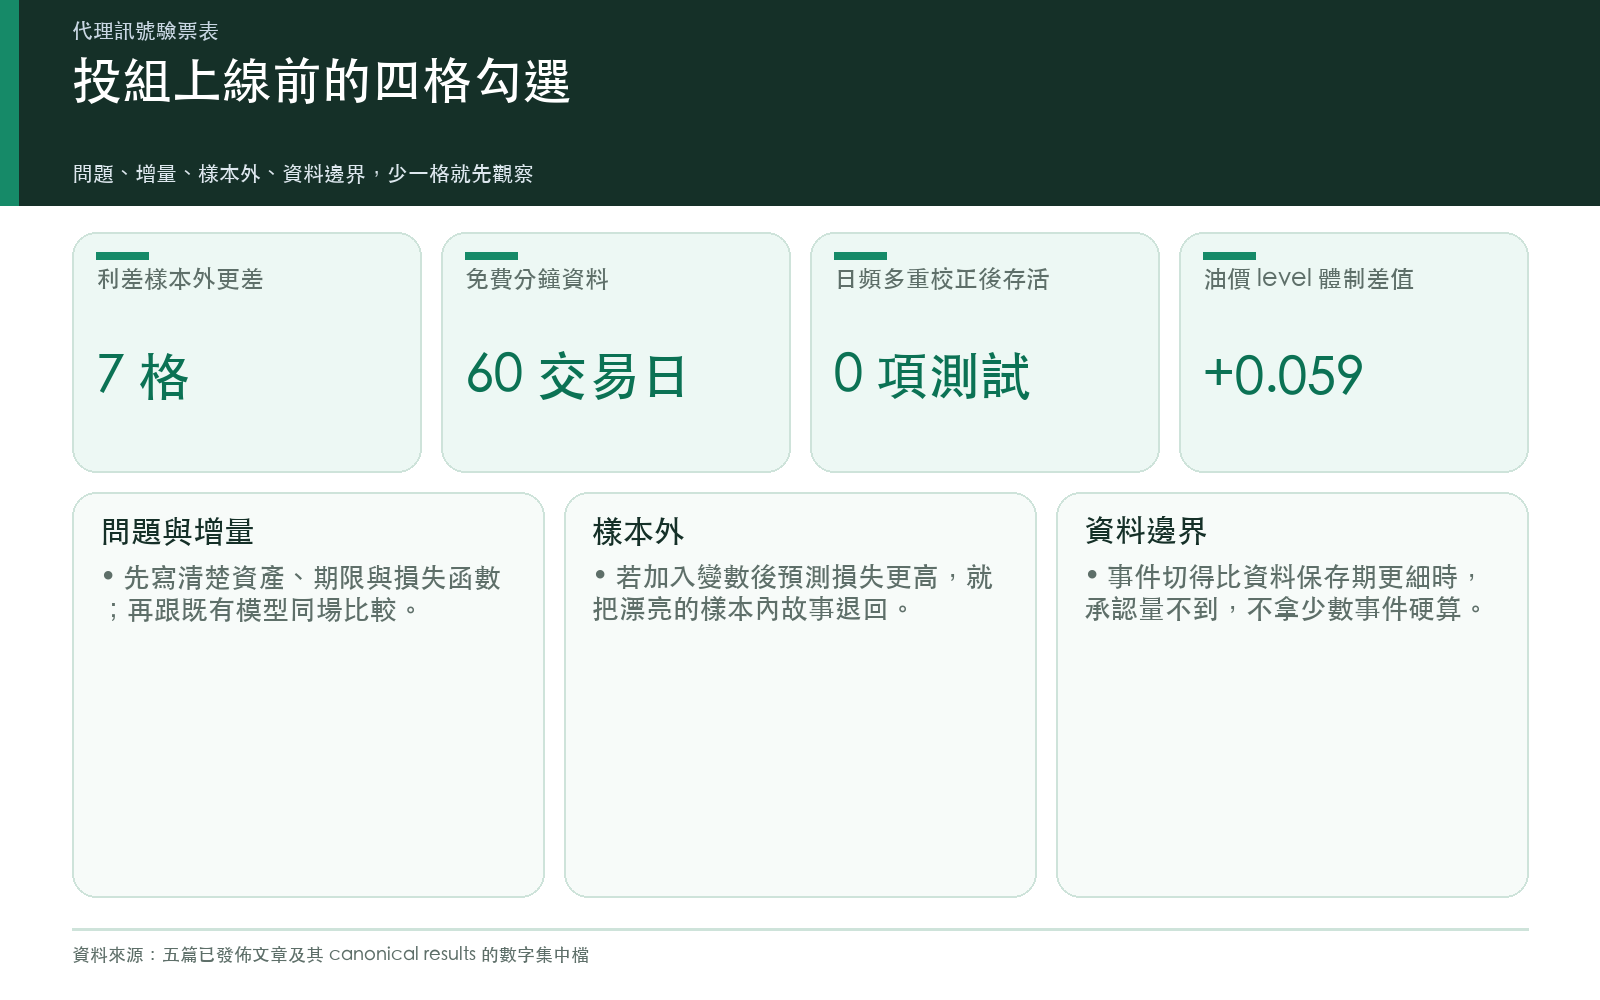Select the value 0 項測試

(x=932, y=376)
